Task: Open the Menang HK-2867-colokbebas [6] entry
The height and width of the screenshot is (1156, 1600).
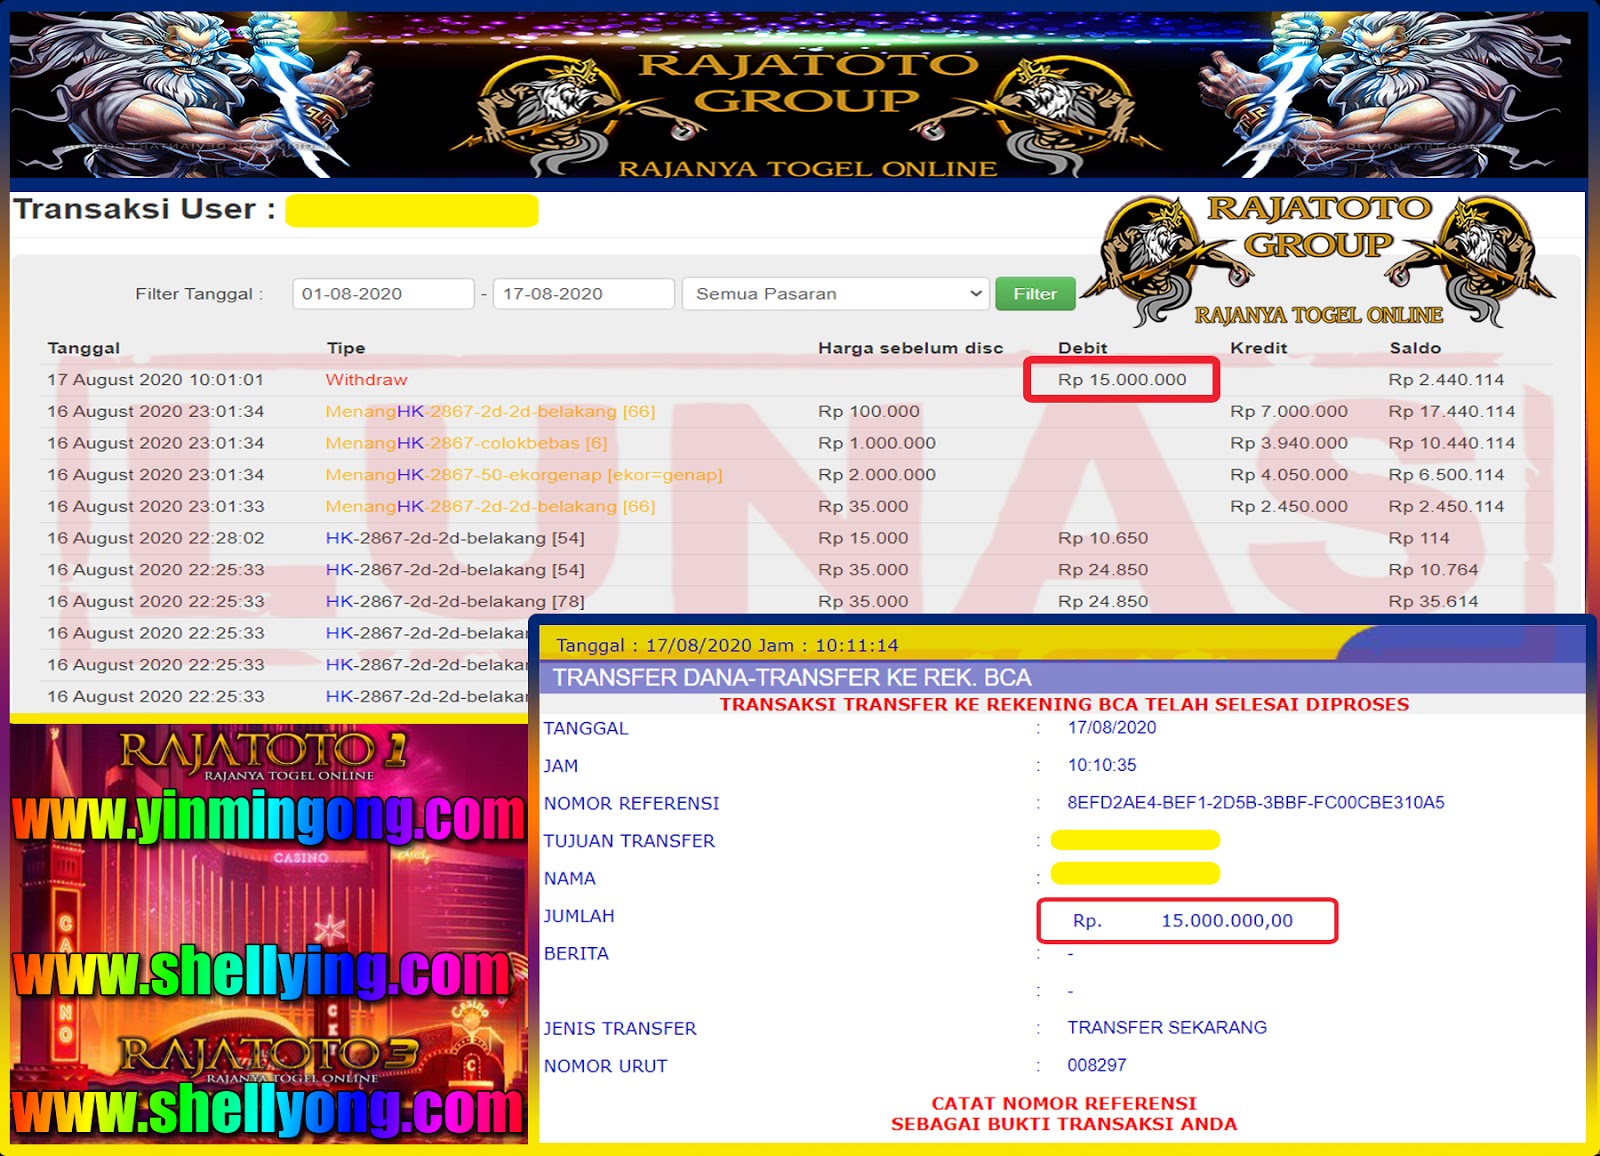Action: click(x=466, y=443)
